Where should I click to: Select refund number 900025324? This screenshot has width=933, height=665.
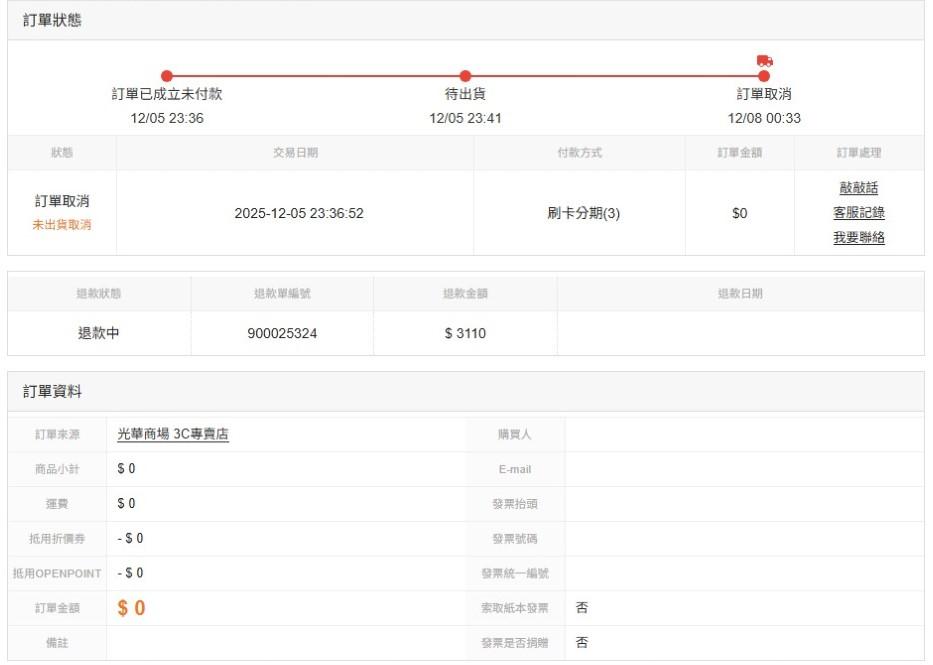coord(282,333)
